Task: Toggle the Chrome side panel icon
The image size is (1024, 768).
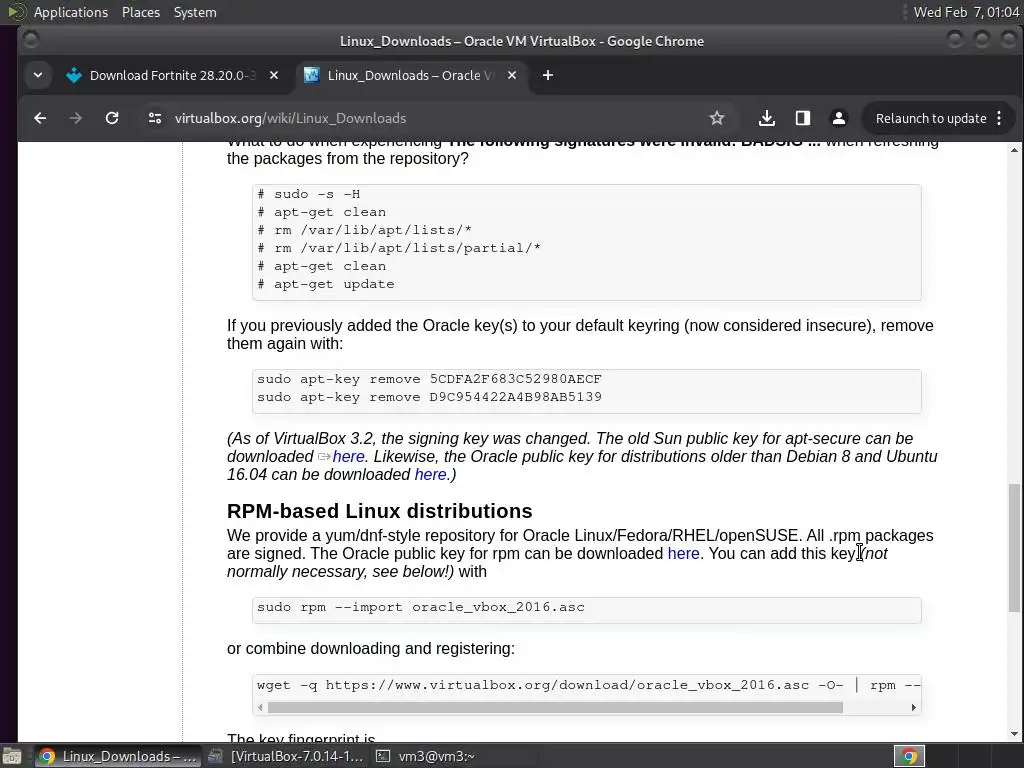Action: click(803, 118)
